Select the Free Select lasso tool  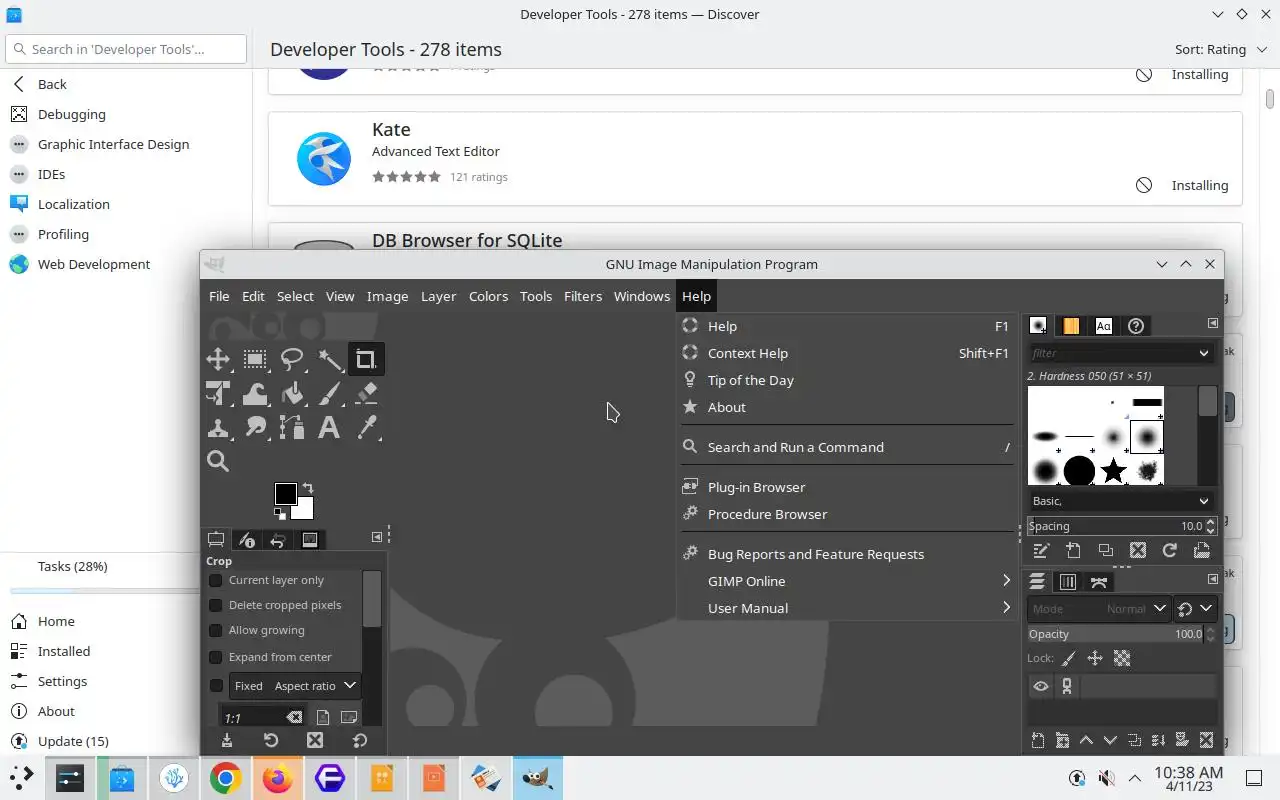tap(292, 359)
